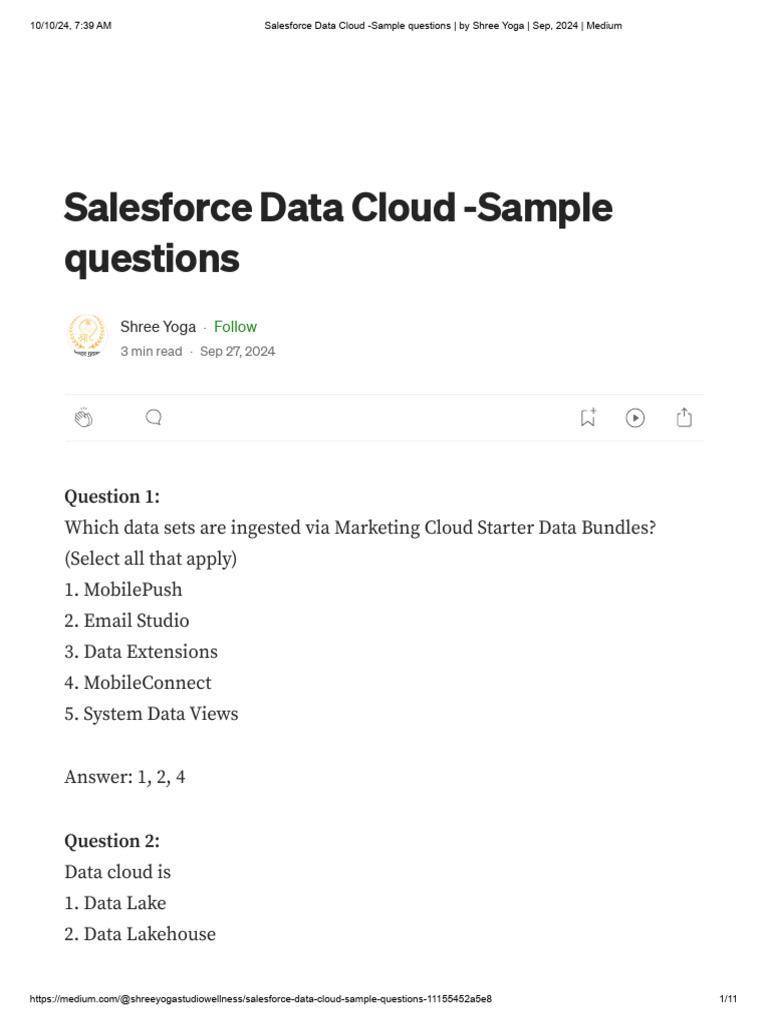Click the Question 1 heading
This screenshot has height=1024, width=768.
(x=112, y=497)
